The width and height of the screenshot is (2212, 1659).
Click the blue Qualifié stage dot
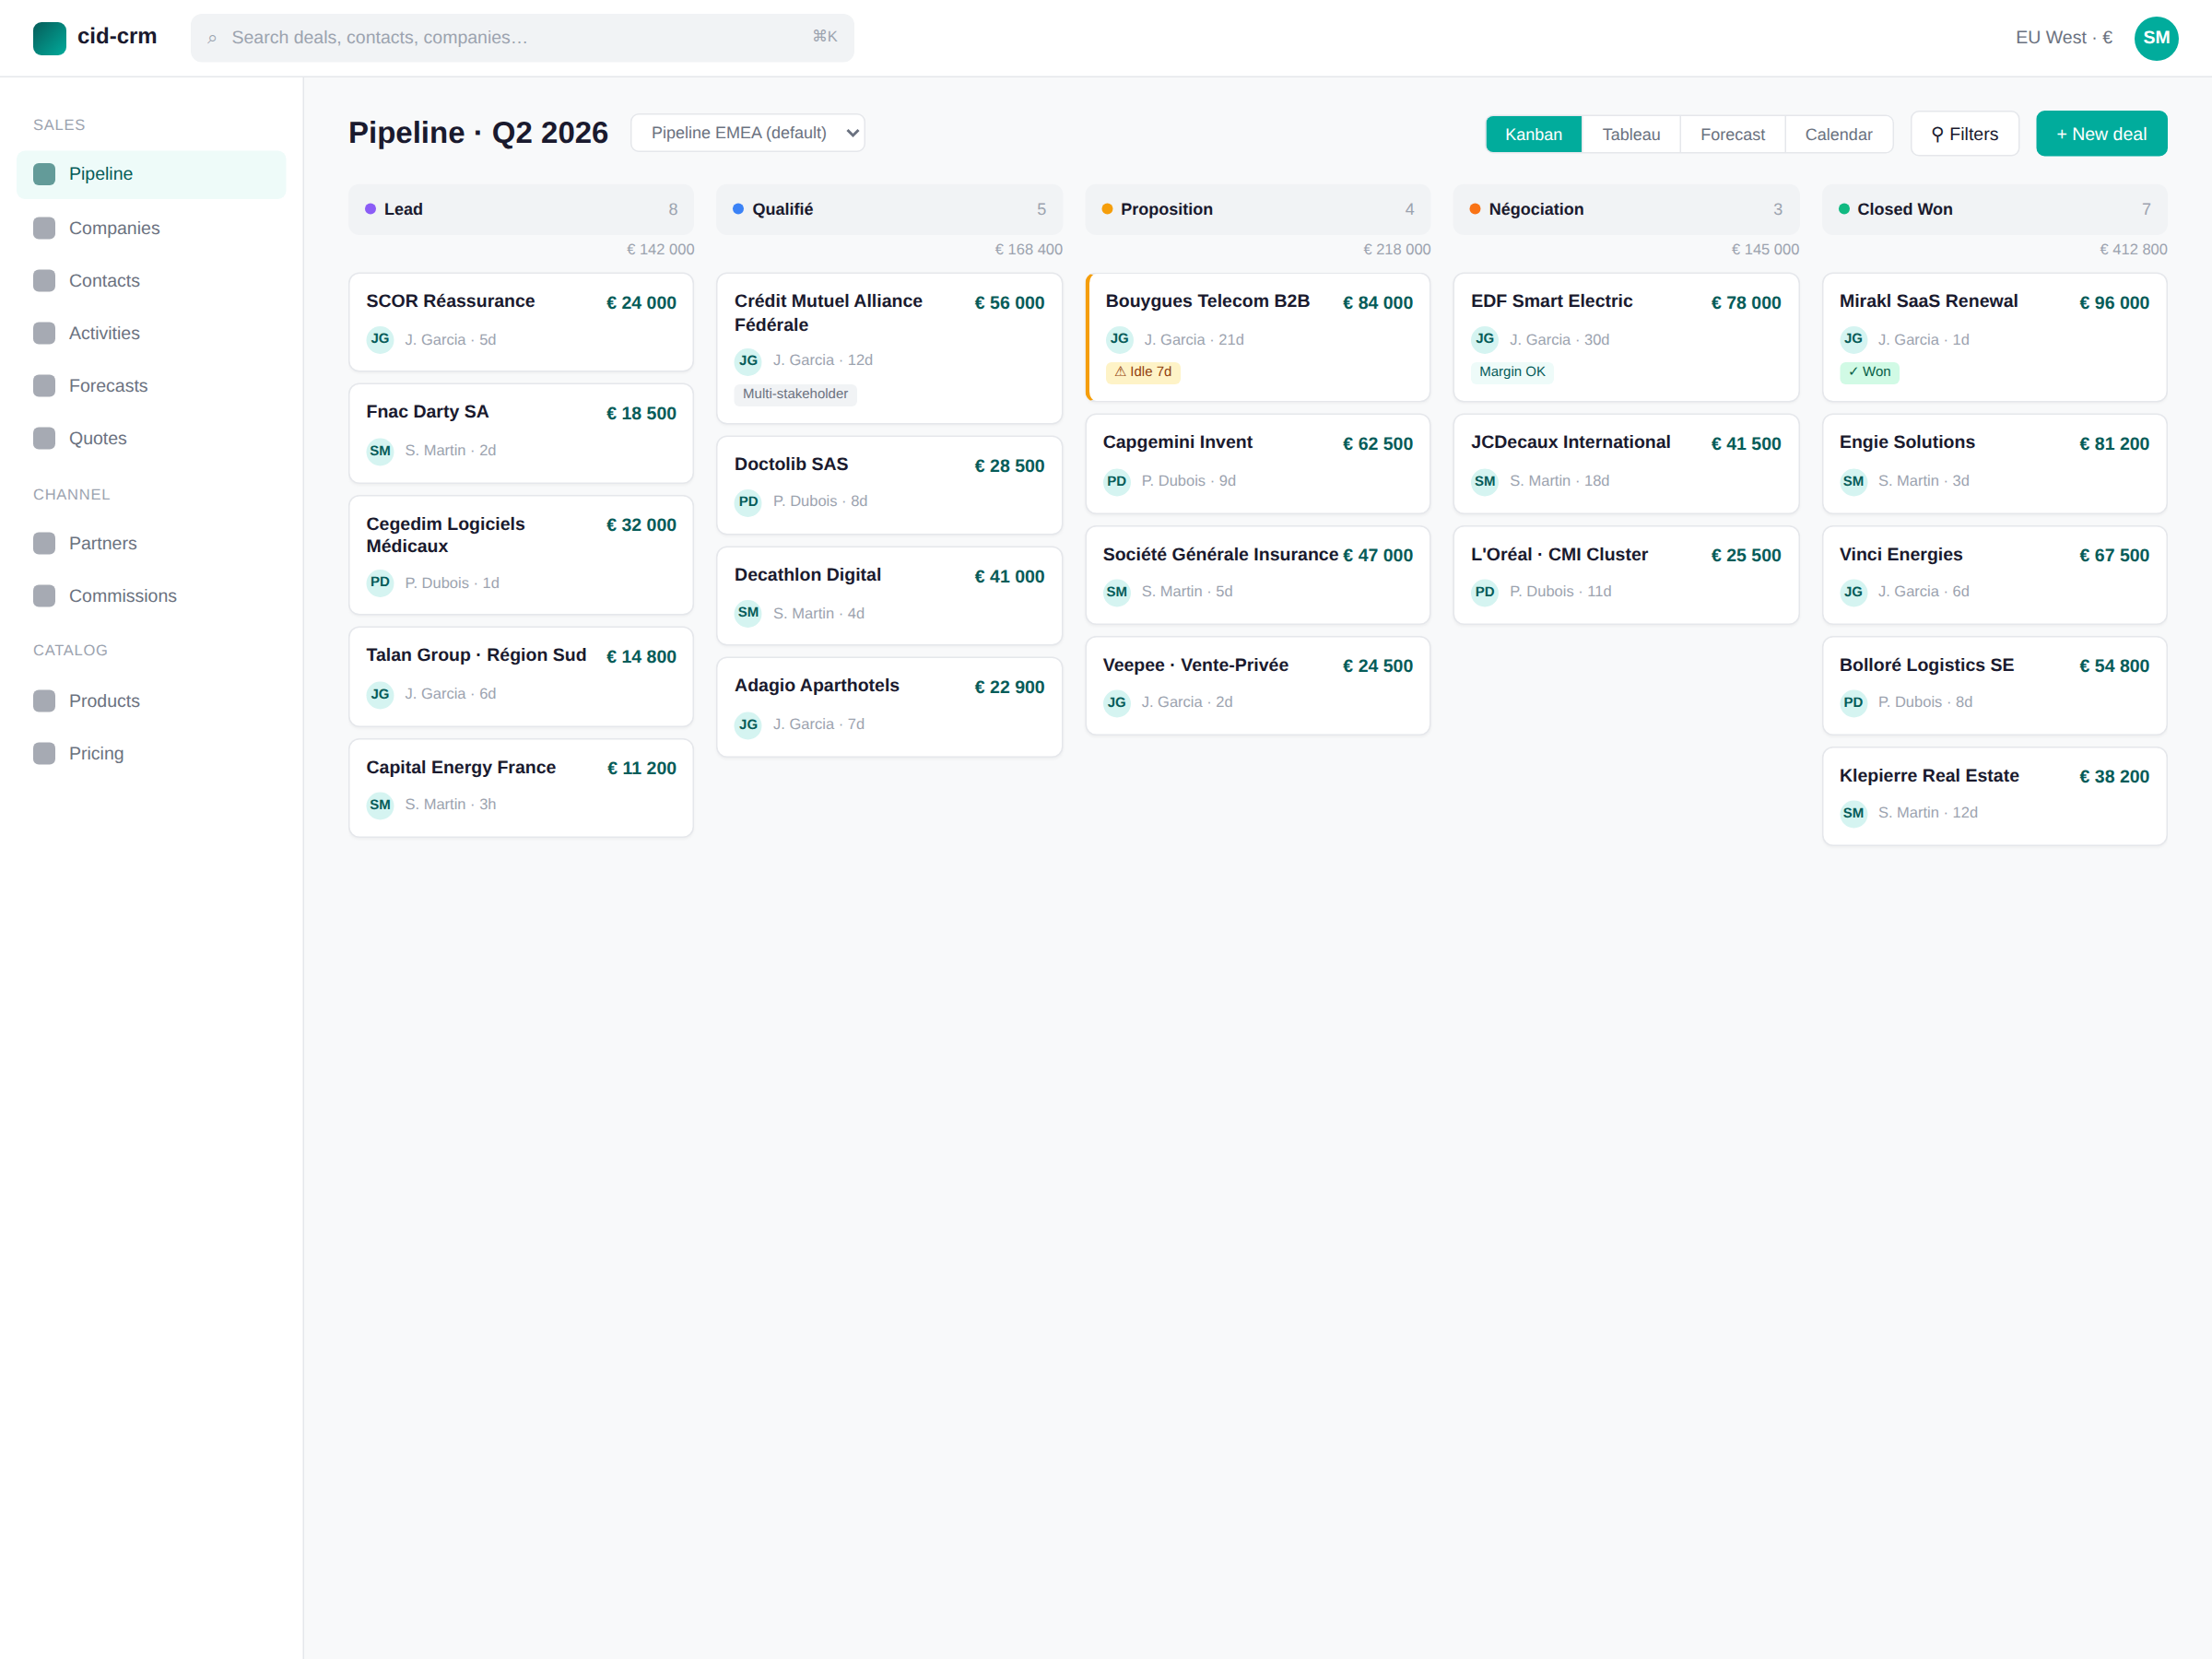[738, 209]
